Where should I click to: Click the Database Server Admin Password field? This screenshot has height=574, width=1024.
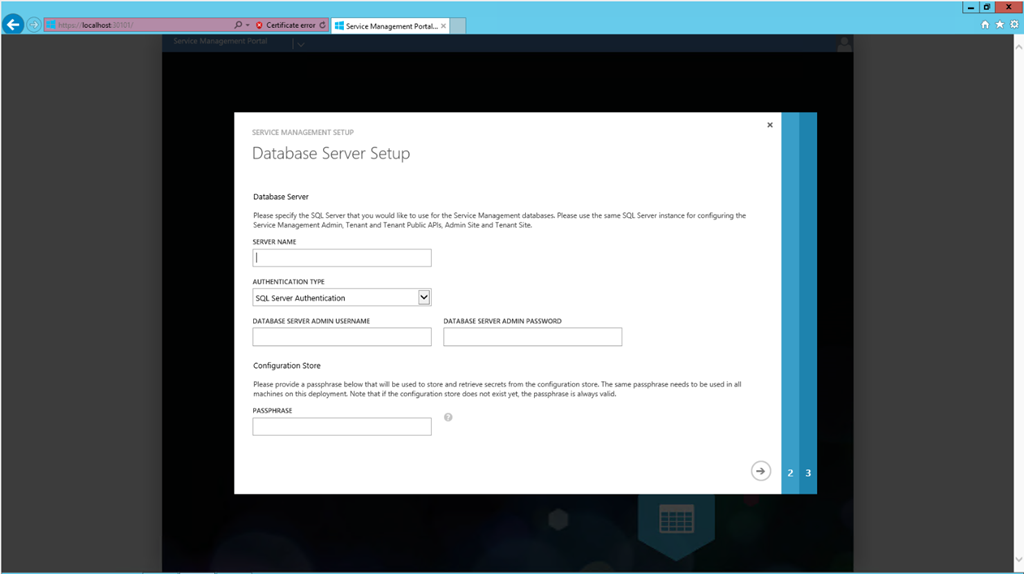point(532,337)
